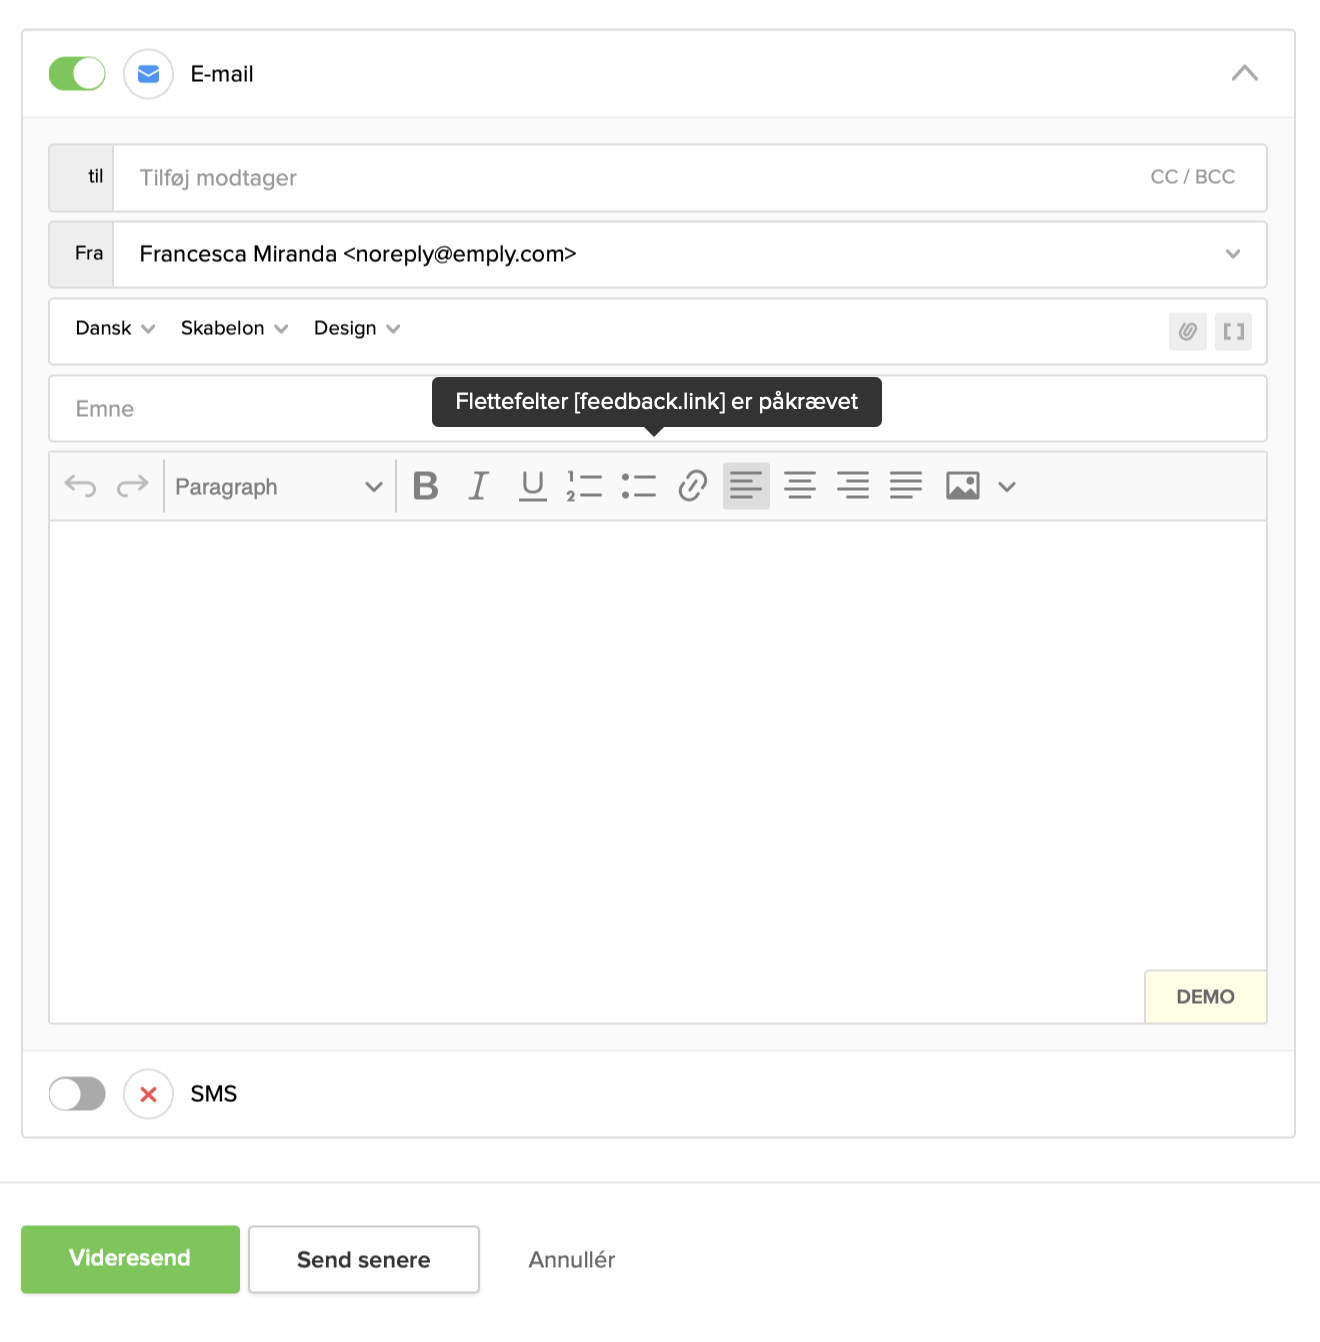Collapse the E-mail section chevron
1320x1342 pixels.
(x=1245, y=74)
